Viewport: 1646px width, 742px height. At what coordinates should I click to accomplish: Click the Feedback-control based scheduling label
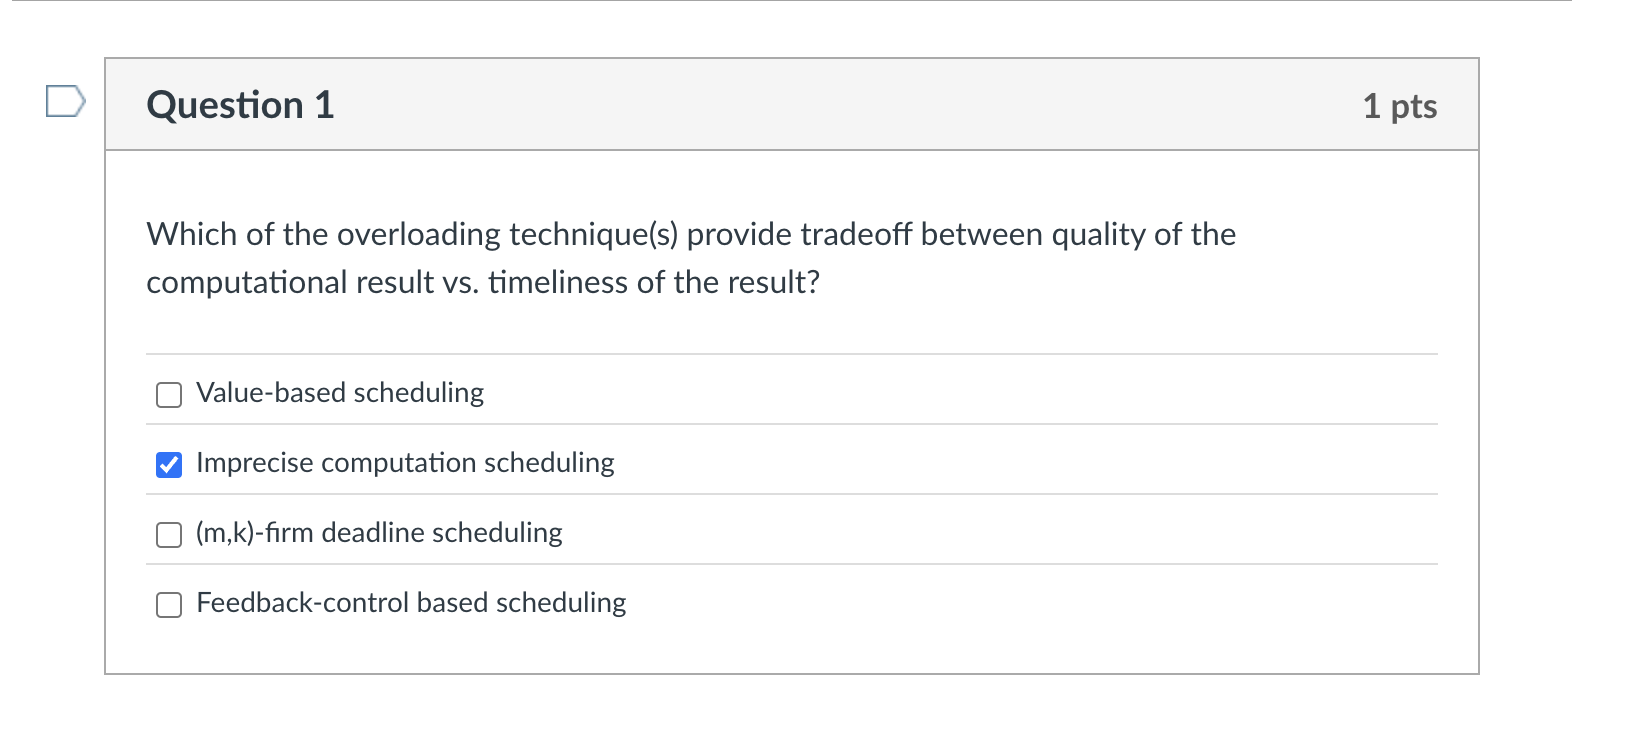[x=410, y=603]
